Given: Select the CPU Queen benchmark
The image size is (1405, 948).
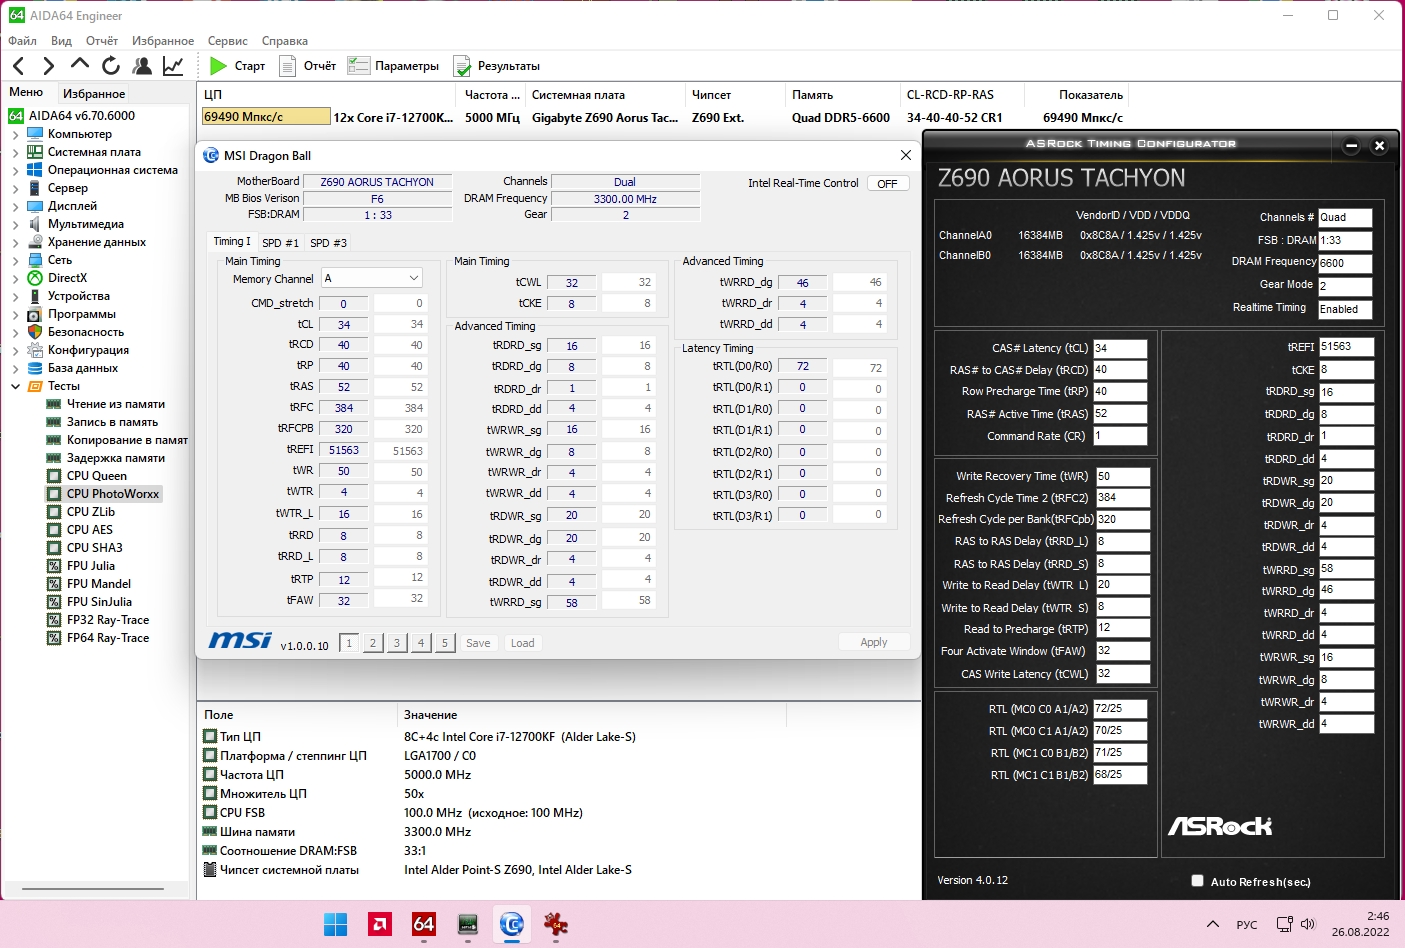Looking at the screenshot, I should point(96,476).
